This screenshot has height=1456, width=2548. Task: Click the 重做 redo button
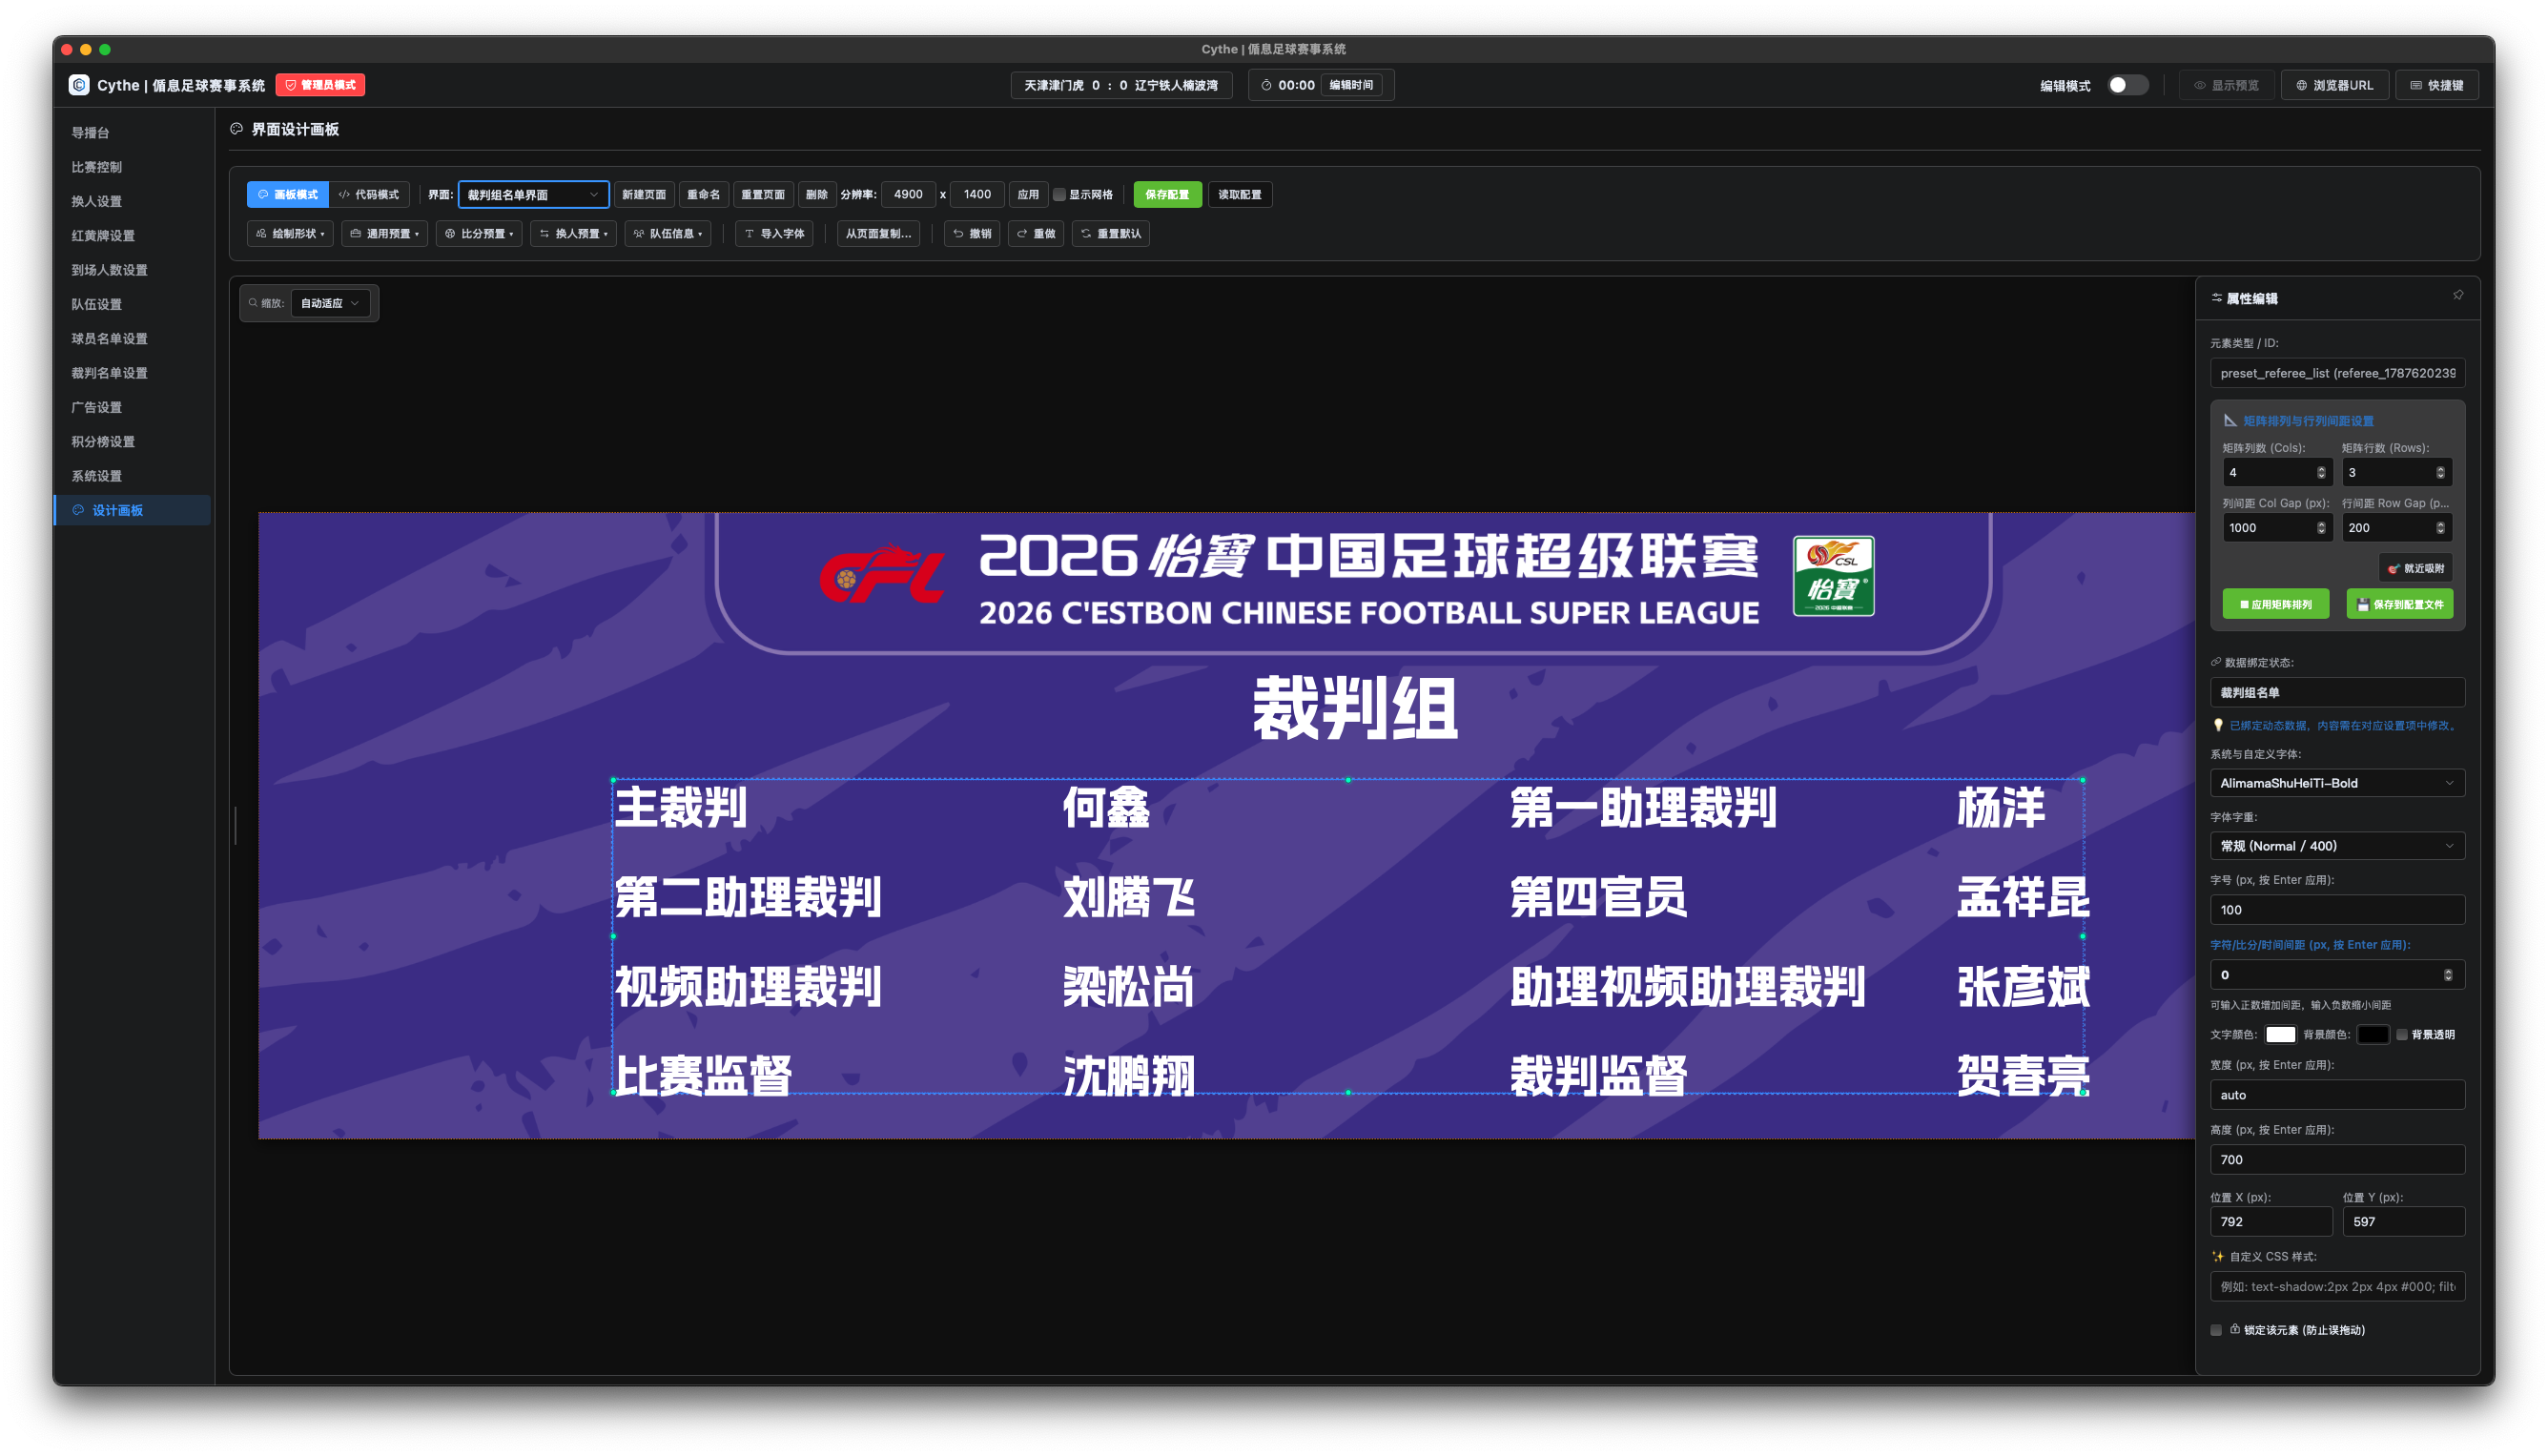(1035, 233)
